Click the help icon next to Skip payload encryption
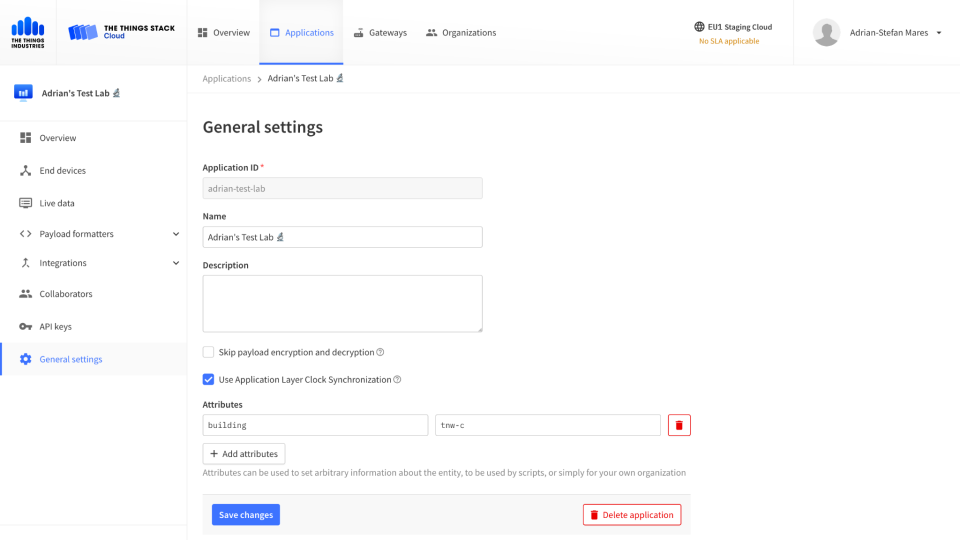Viewport: 960px width, 540px height. click(x=380, y=352)
